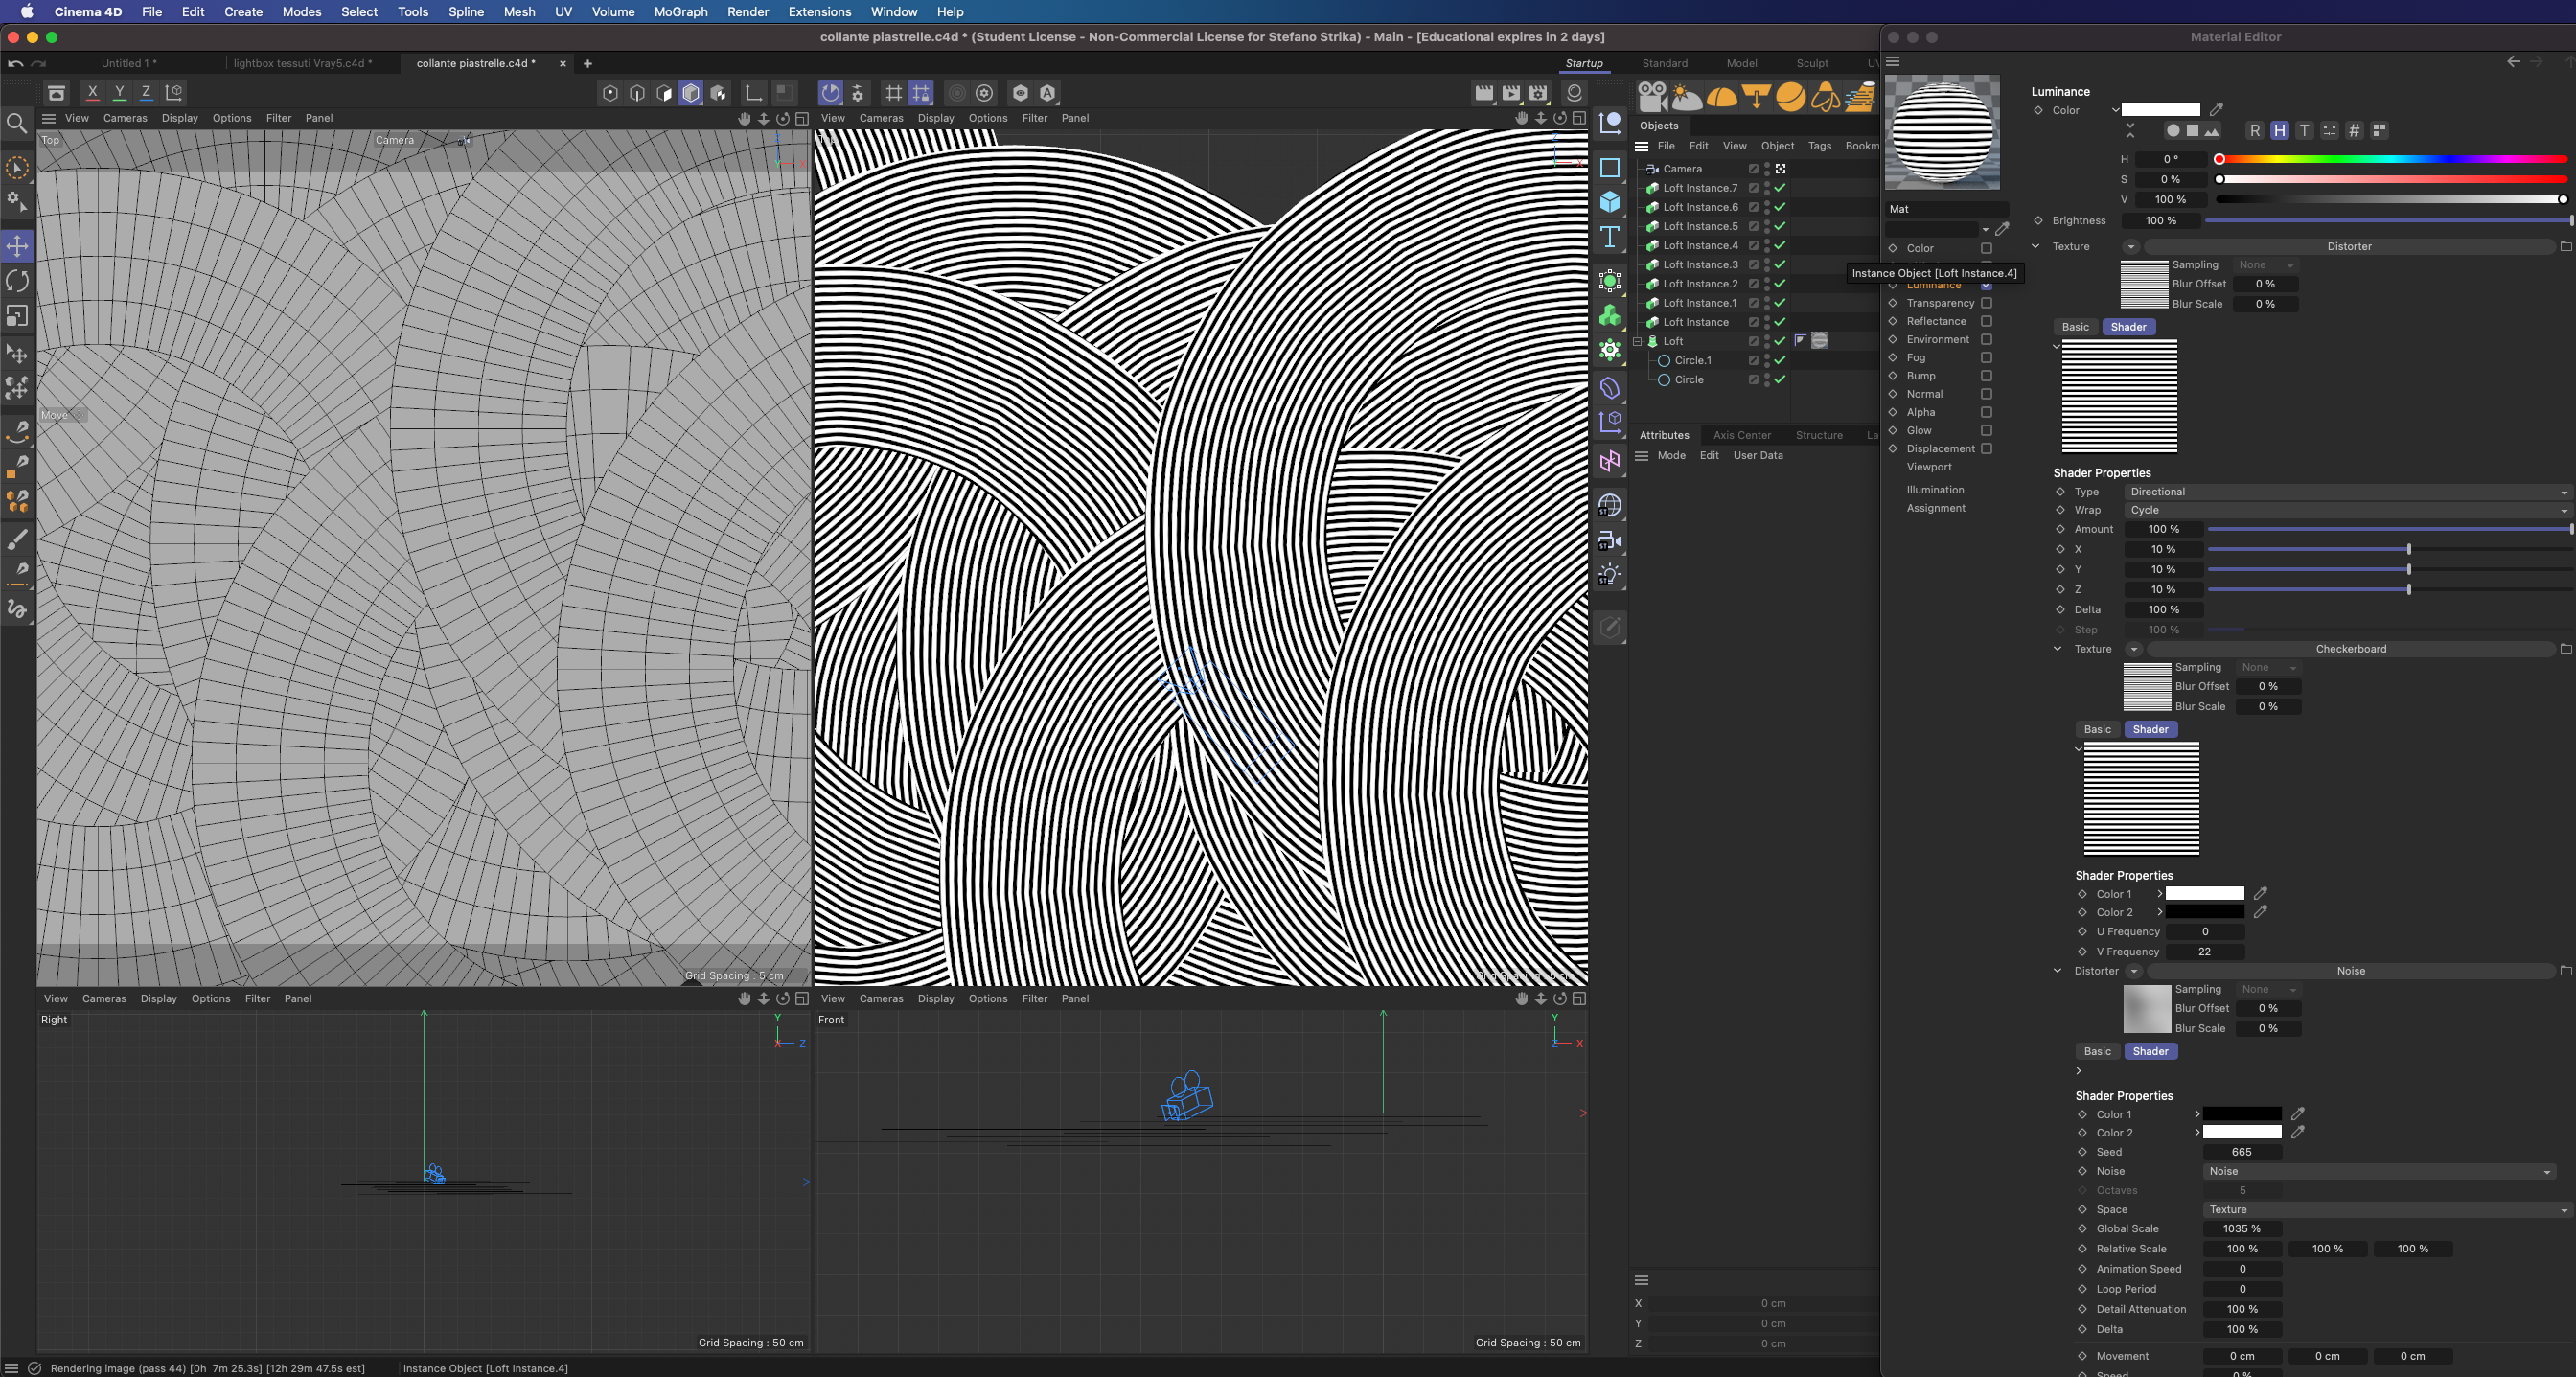Screen dimensions: 2576x1377
Task: Click the Text spline tool icon
Action: click(1610, 237)
